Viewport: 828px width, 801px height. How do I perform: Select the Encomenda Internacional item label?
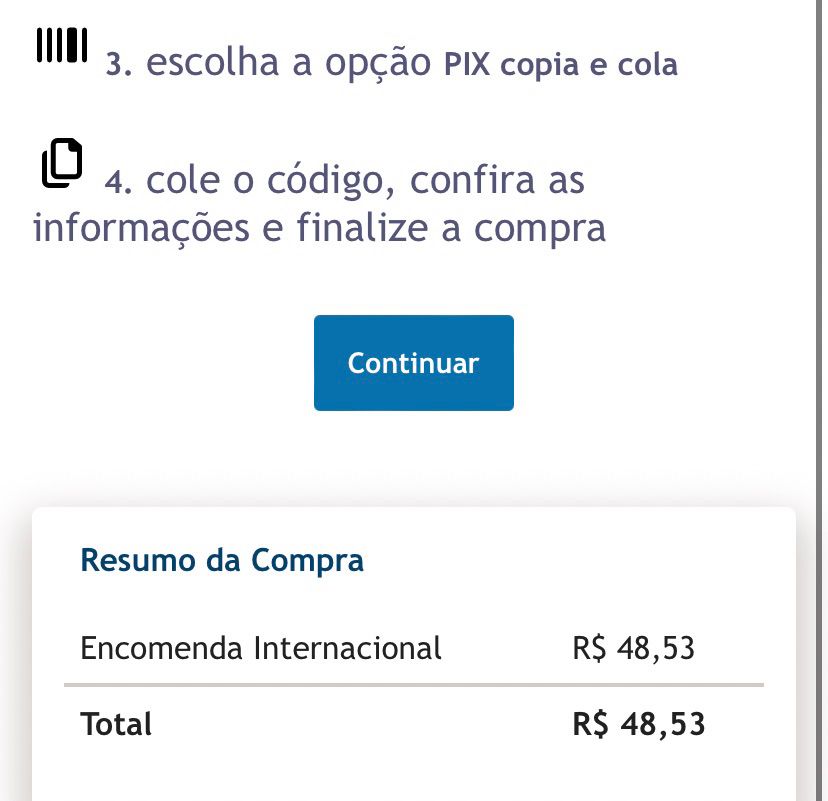click(261, 648)
